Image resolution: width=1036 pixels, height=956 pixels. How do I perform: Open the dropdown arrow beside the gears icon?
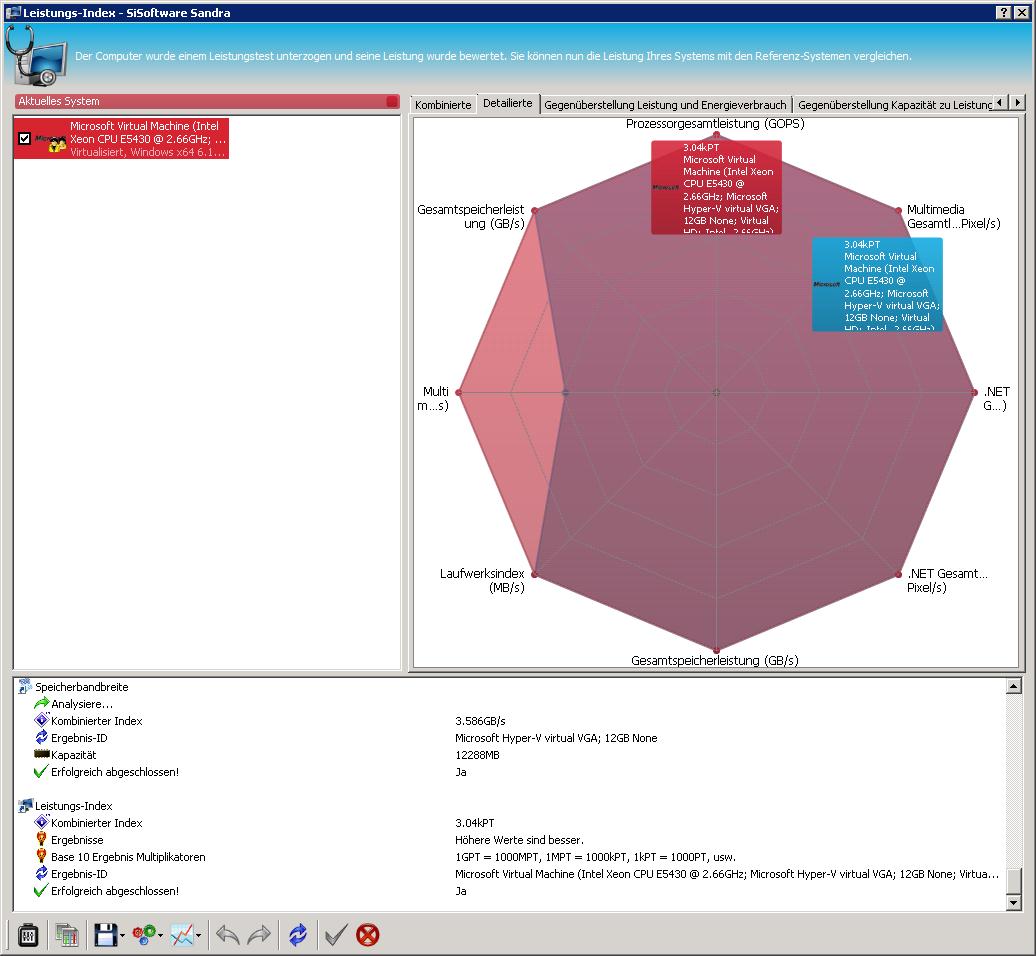(161, 936)
